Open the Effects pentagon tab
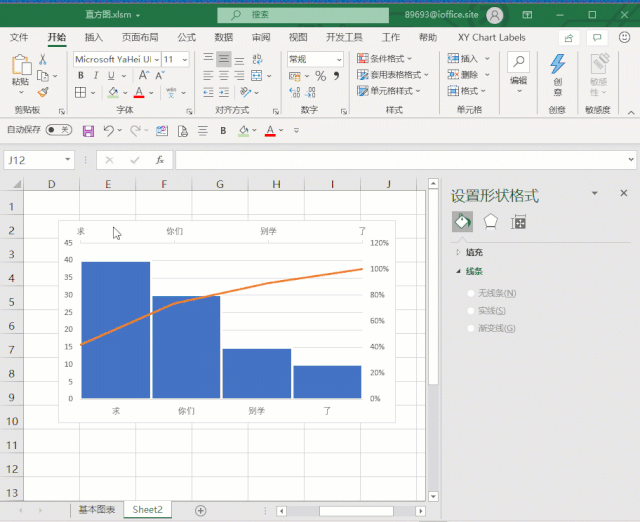 coord(490,222)
